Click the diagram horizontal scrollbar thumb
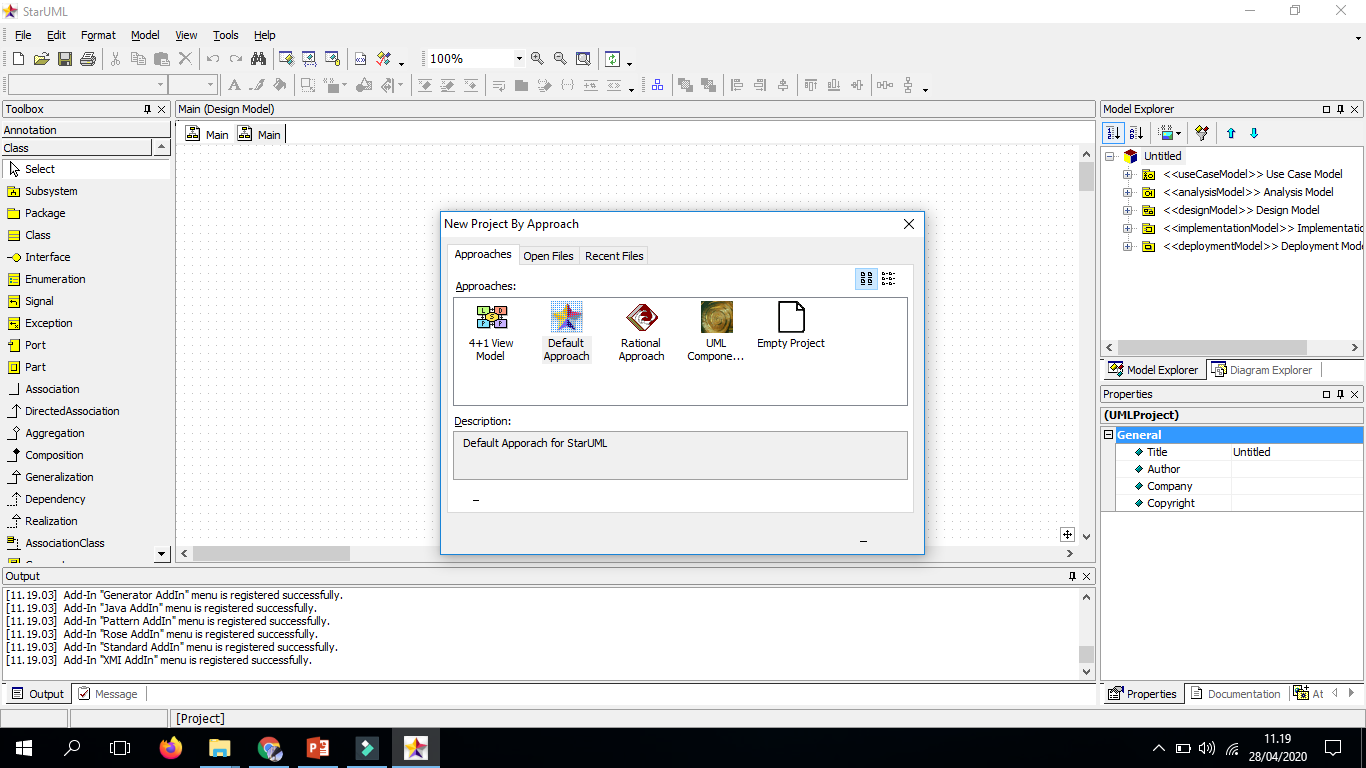Screen dimensions: 1366x768 (271, 553)
